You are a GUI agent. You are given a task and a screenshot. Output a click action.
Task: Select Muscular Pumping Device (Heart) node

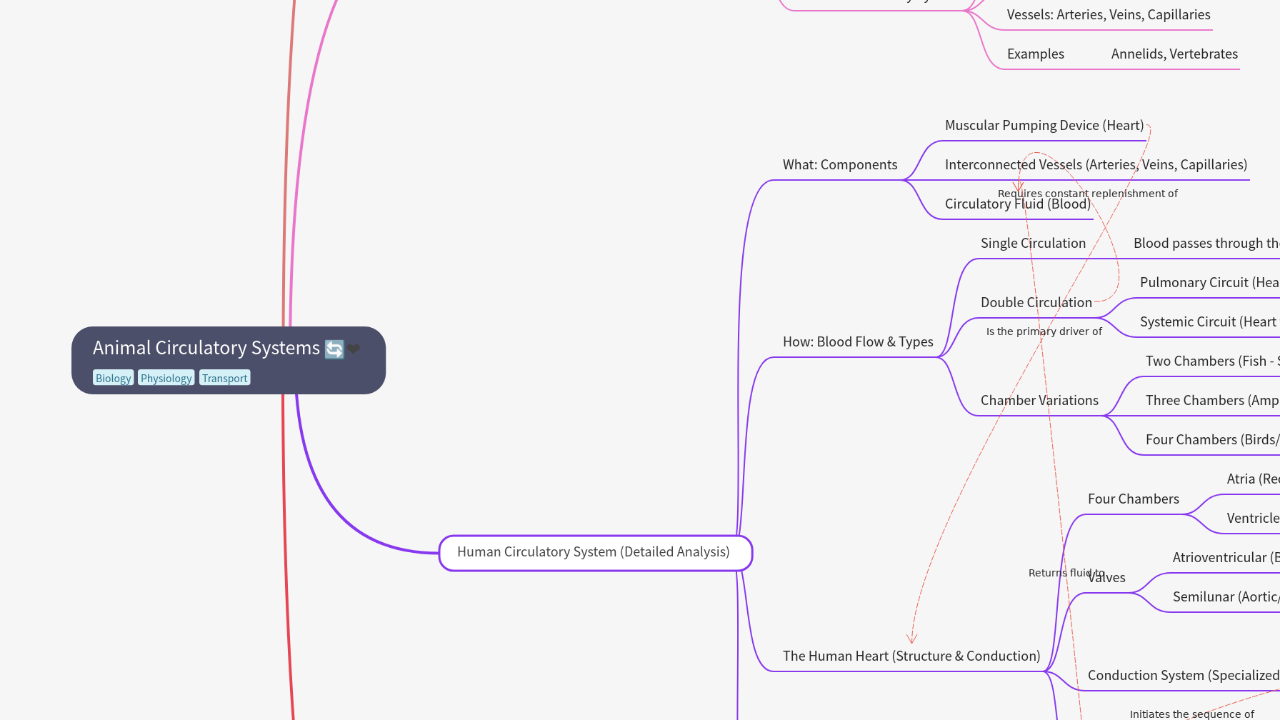tap(1044, 126)
